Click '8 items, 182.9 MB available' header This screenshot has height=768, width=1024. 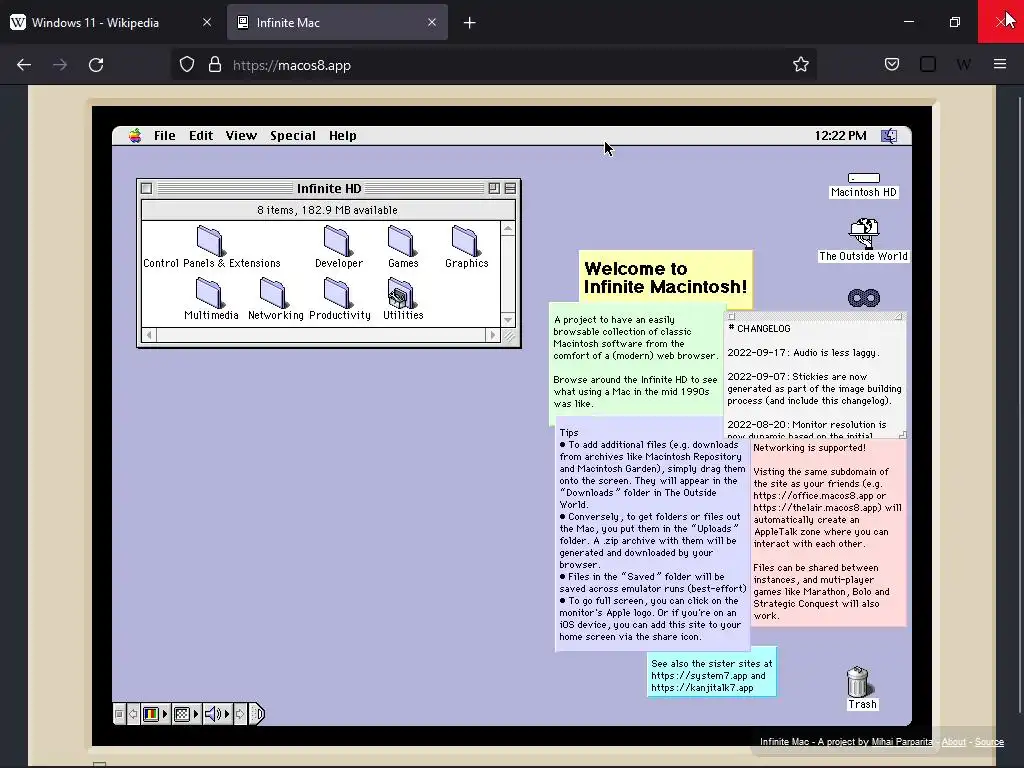coord(328,210)
